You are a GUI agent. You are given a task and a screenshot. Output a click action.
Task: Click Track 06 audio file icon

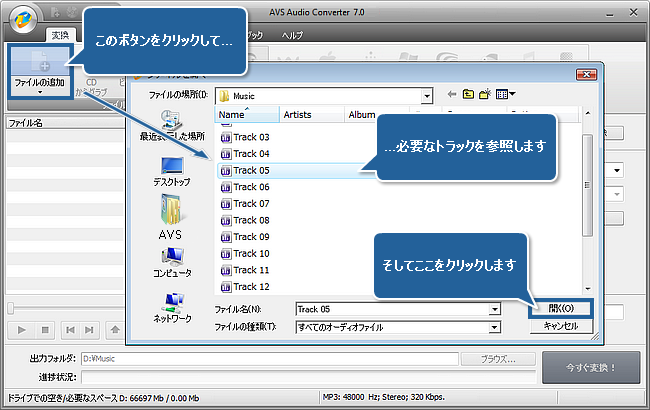click(x=226, y=187)
